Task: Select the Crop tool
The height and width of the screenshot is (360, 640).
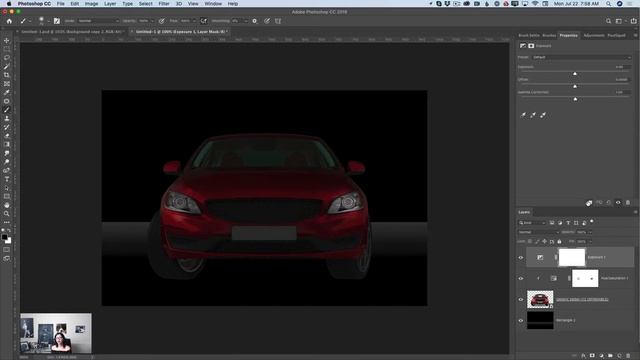Action: click(7, 75)
